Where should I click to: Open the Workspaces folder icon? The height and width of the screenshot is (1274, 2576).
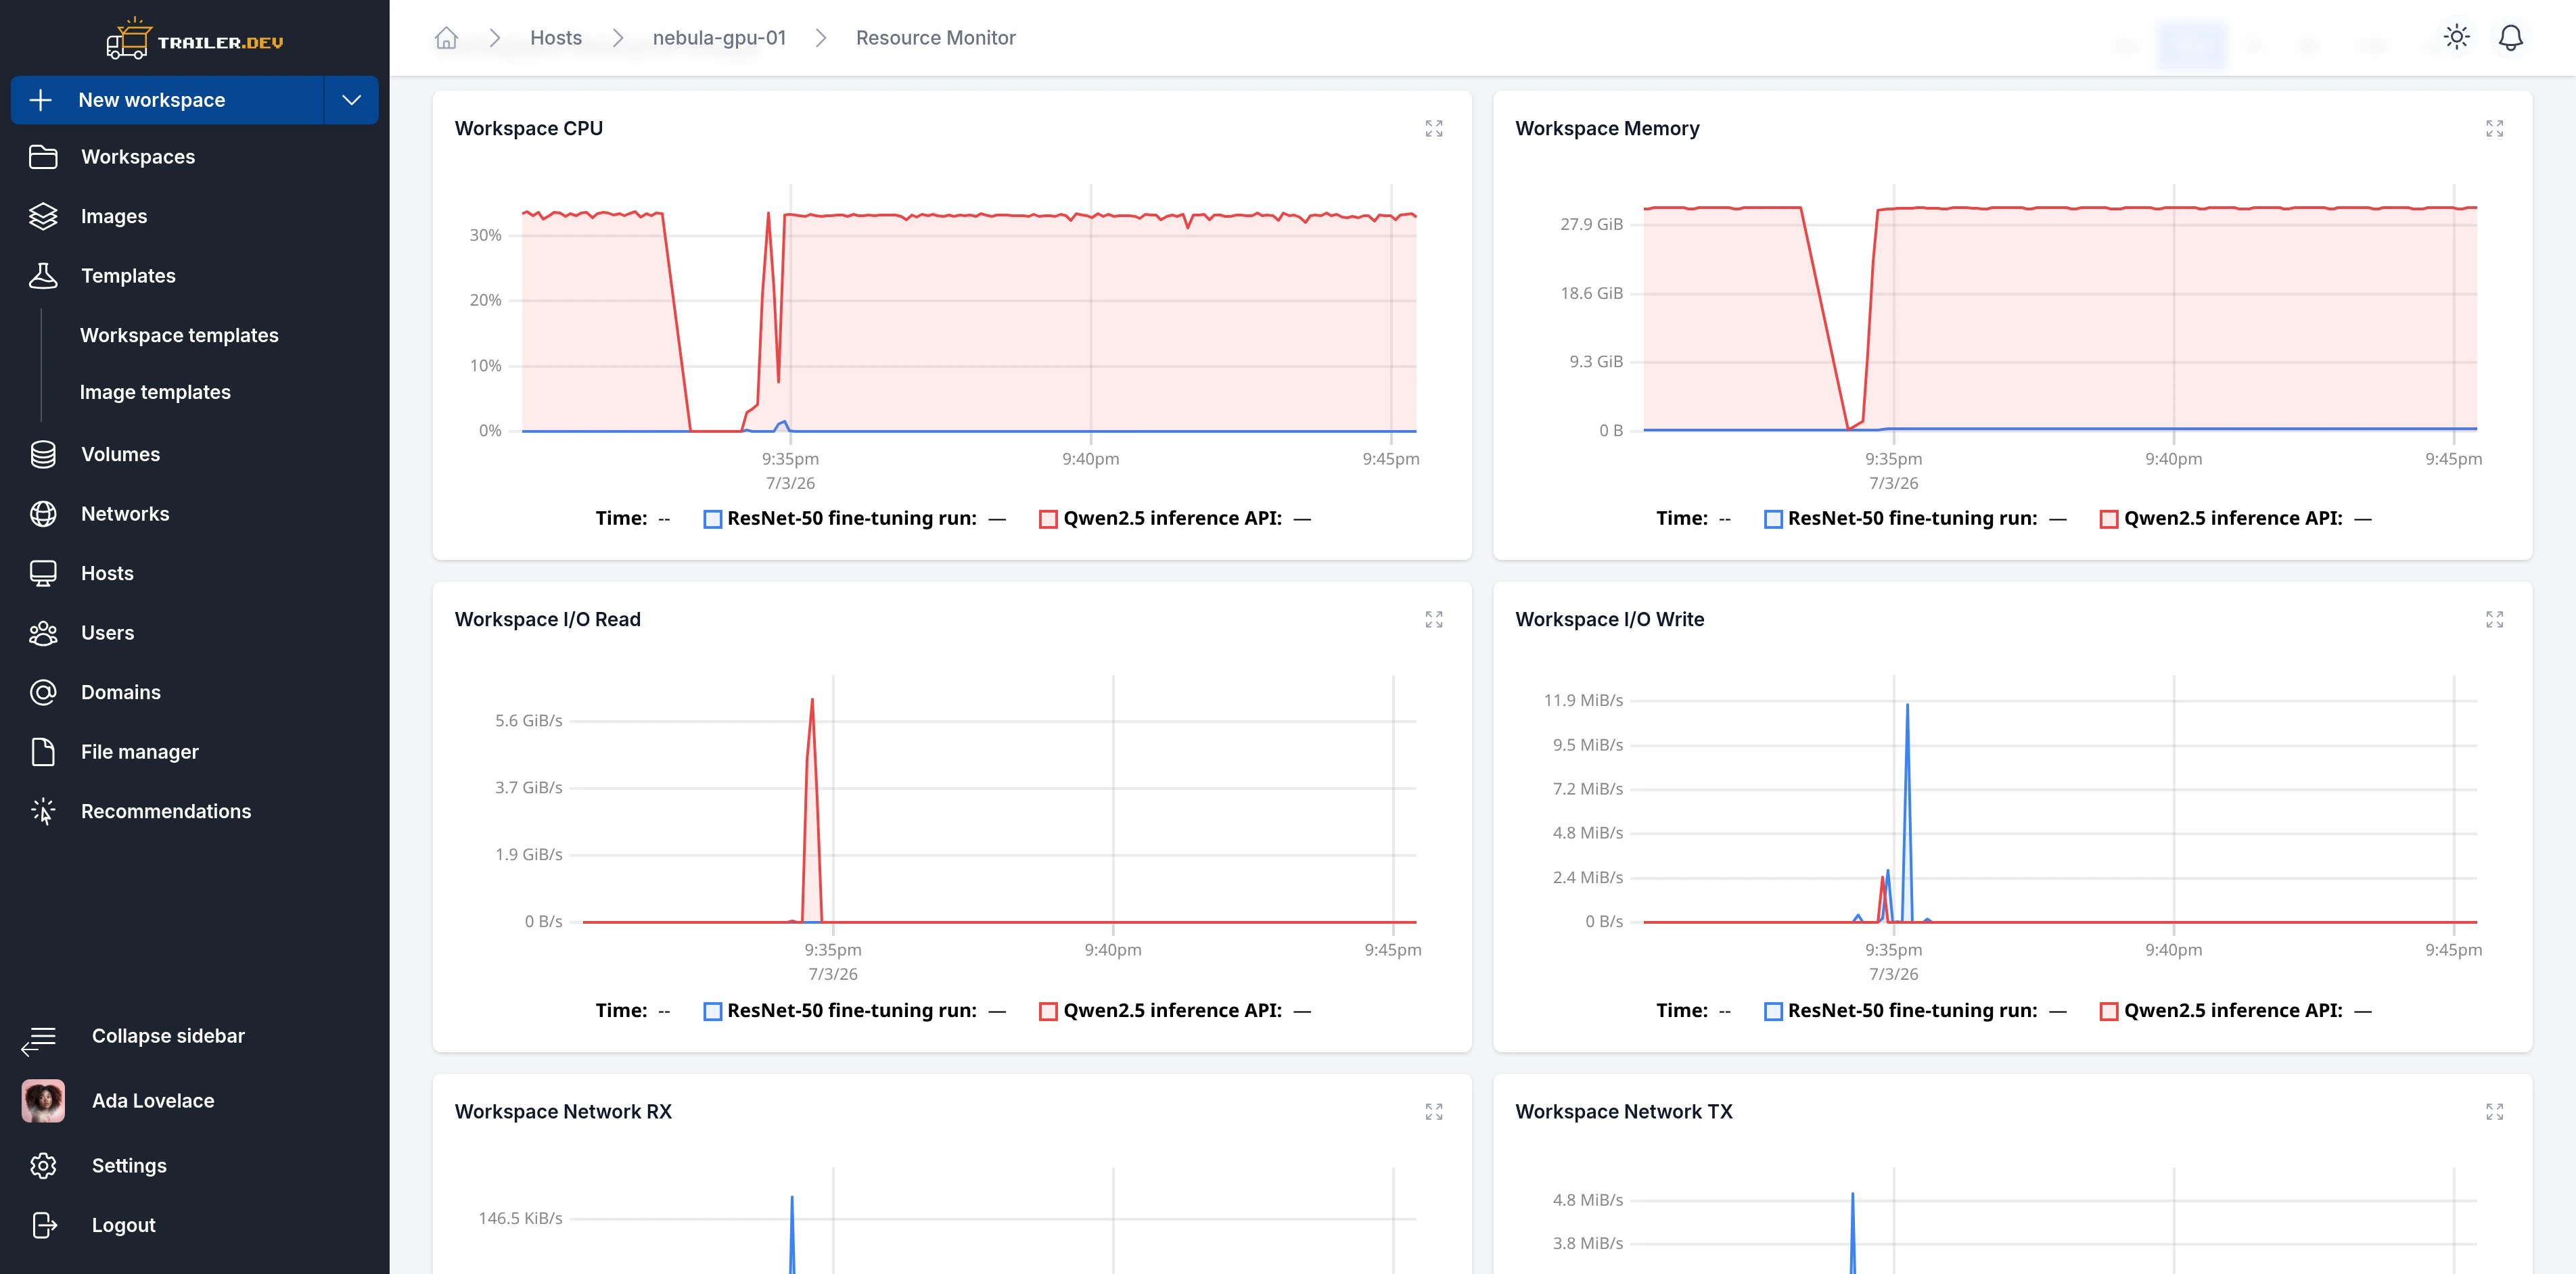coord(43,157)
